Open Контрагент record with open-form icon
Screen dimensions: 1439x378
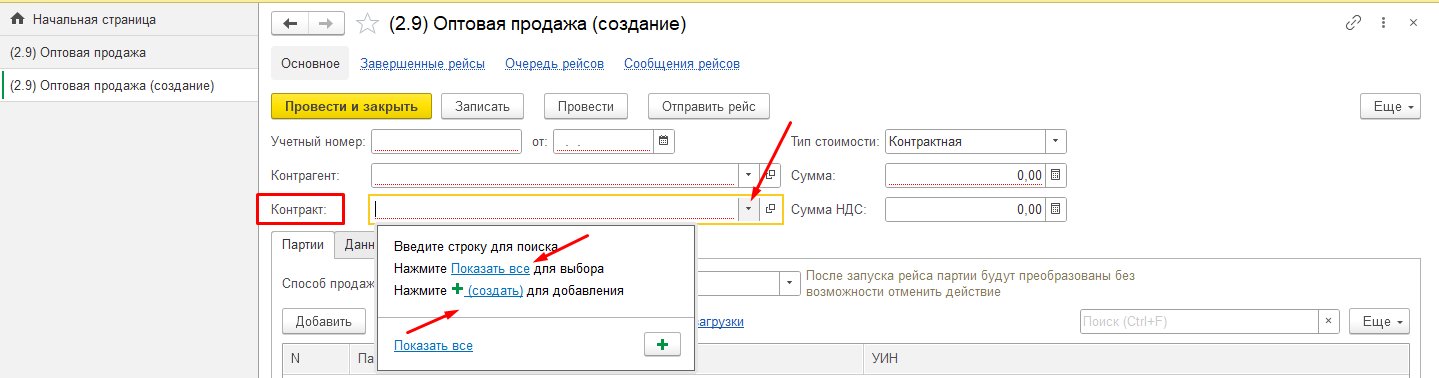[x=770, y=175]
